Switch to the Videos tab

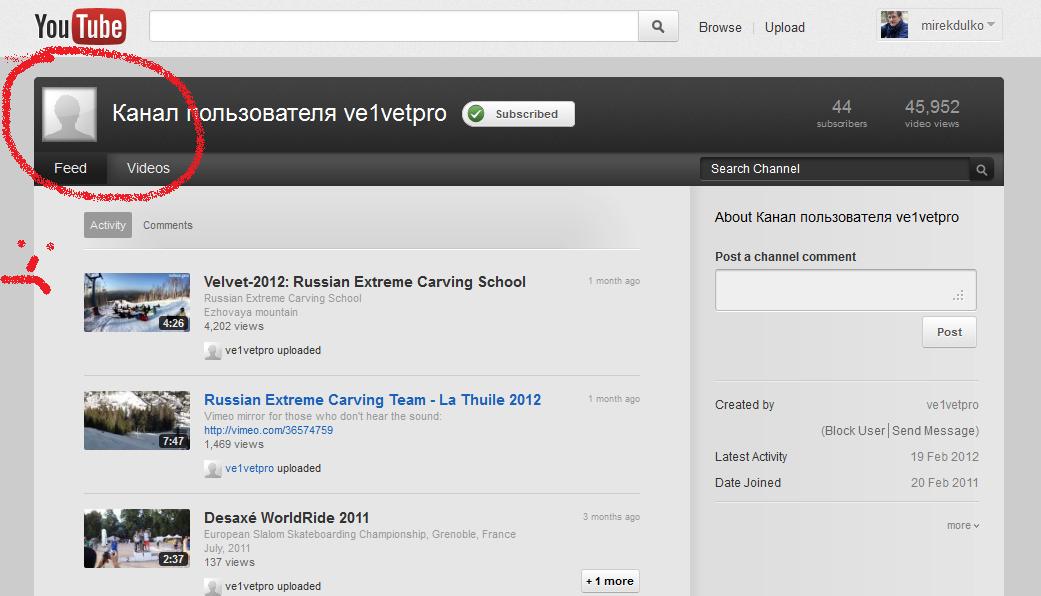pyautogui.click(x=148, y=168)
